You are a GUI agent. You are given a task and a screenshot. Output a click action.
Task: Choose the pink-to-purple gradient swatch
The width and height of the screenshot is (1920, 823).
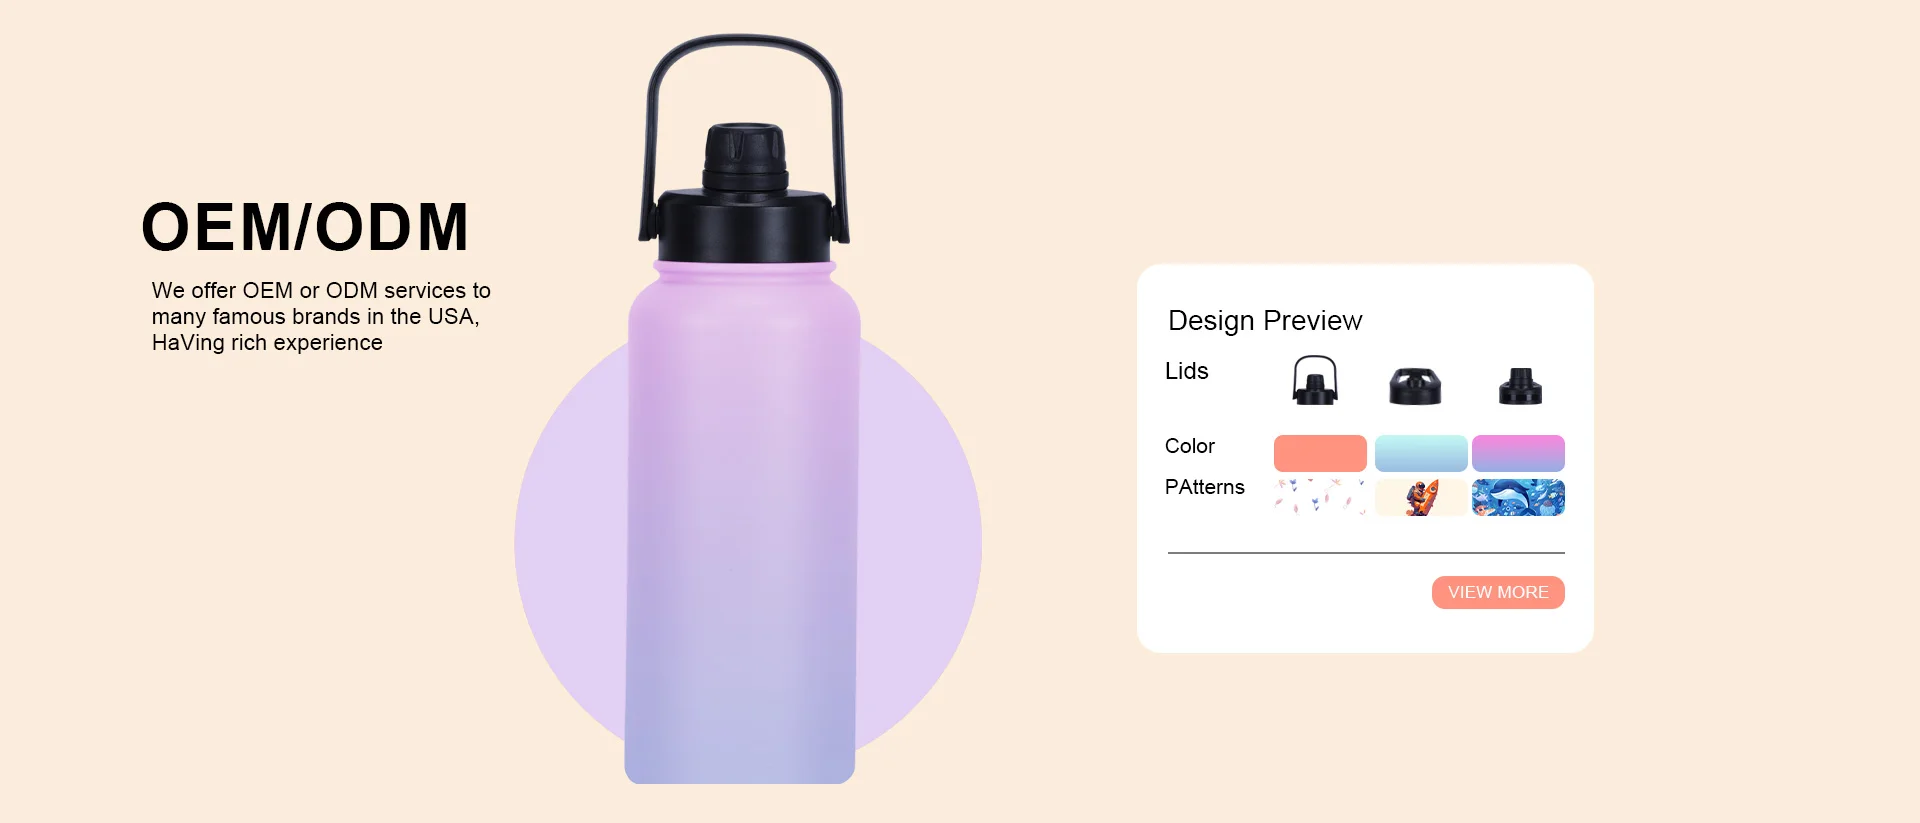coord(1518,453)
